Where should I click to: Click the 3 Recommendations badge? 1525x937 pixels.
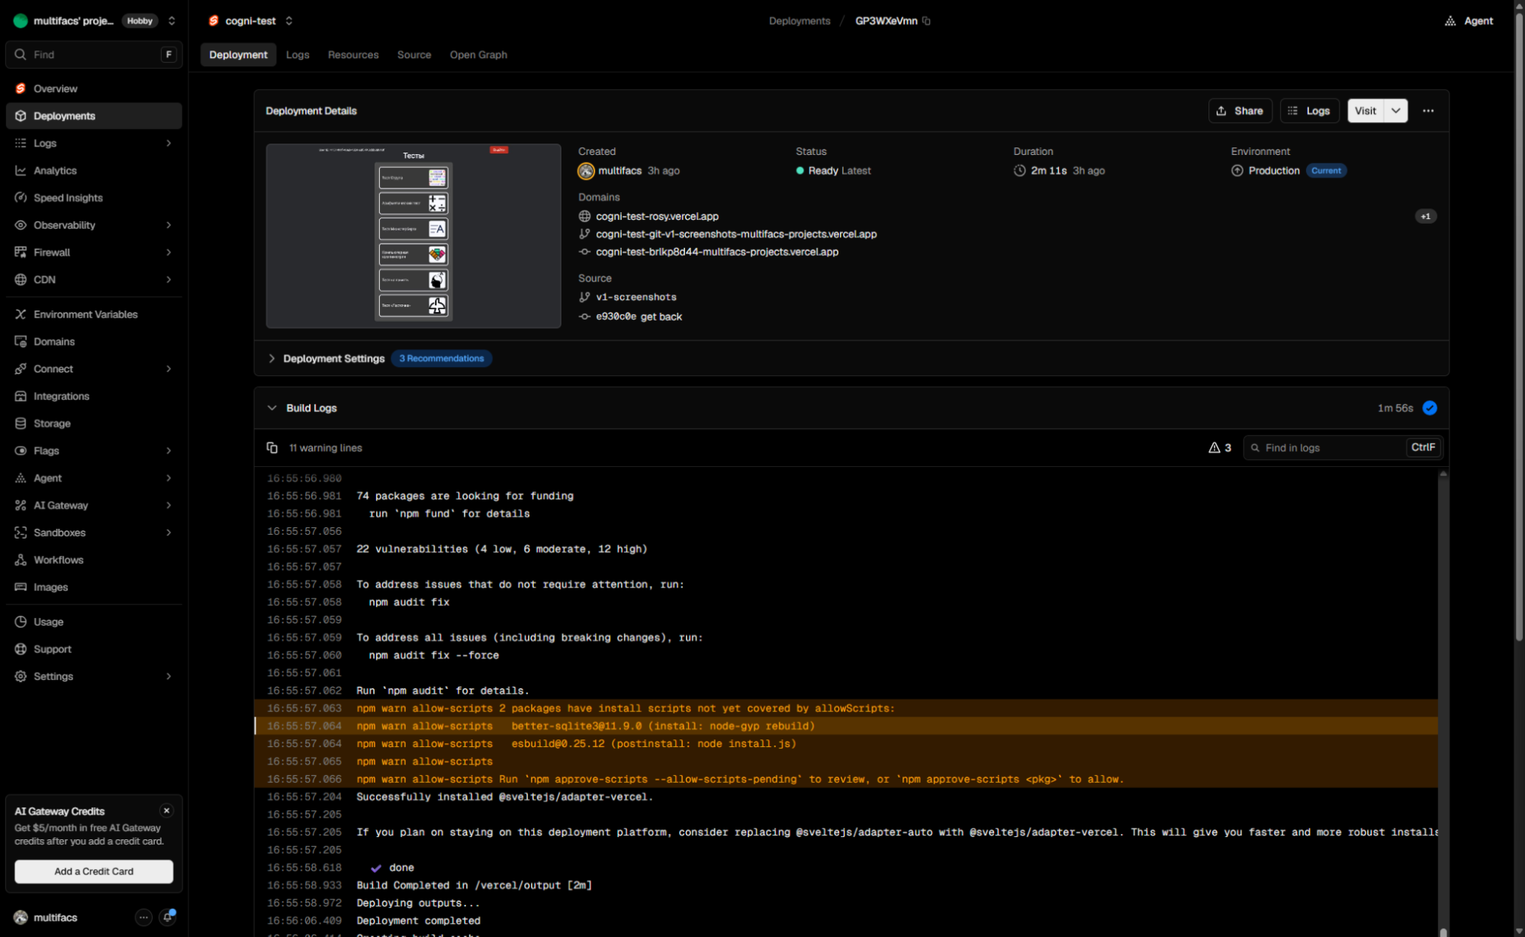coord(441,358)
